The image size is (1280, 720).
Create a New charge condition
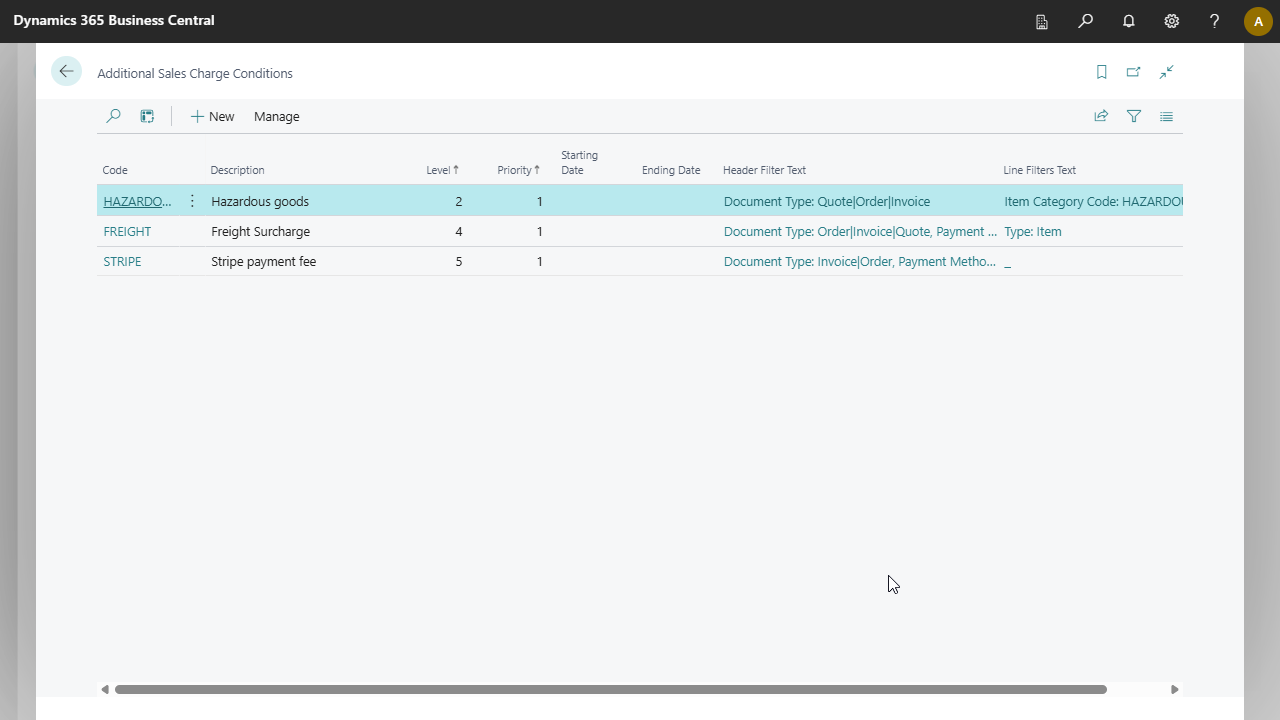coord(212,116)
